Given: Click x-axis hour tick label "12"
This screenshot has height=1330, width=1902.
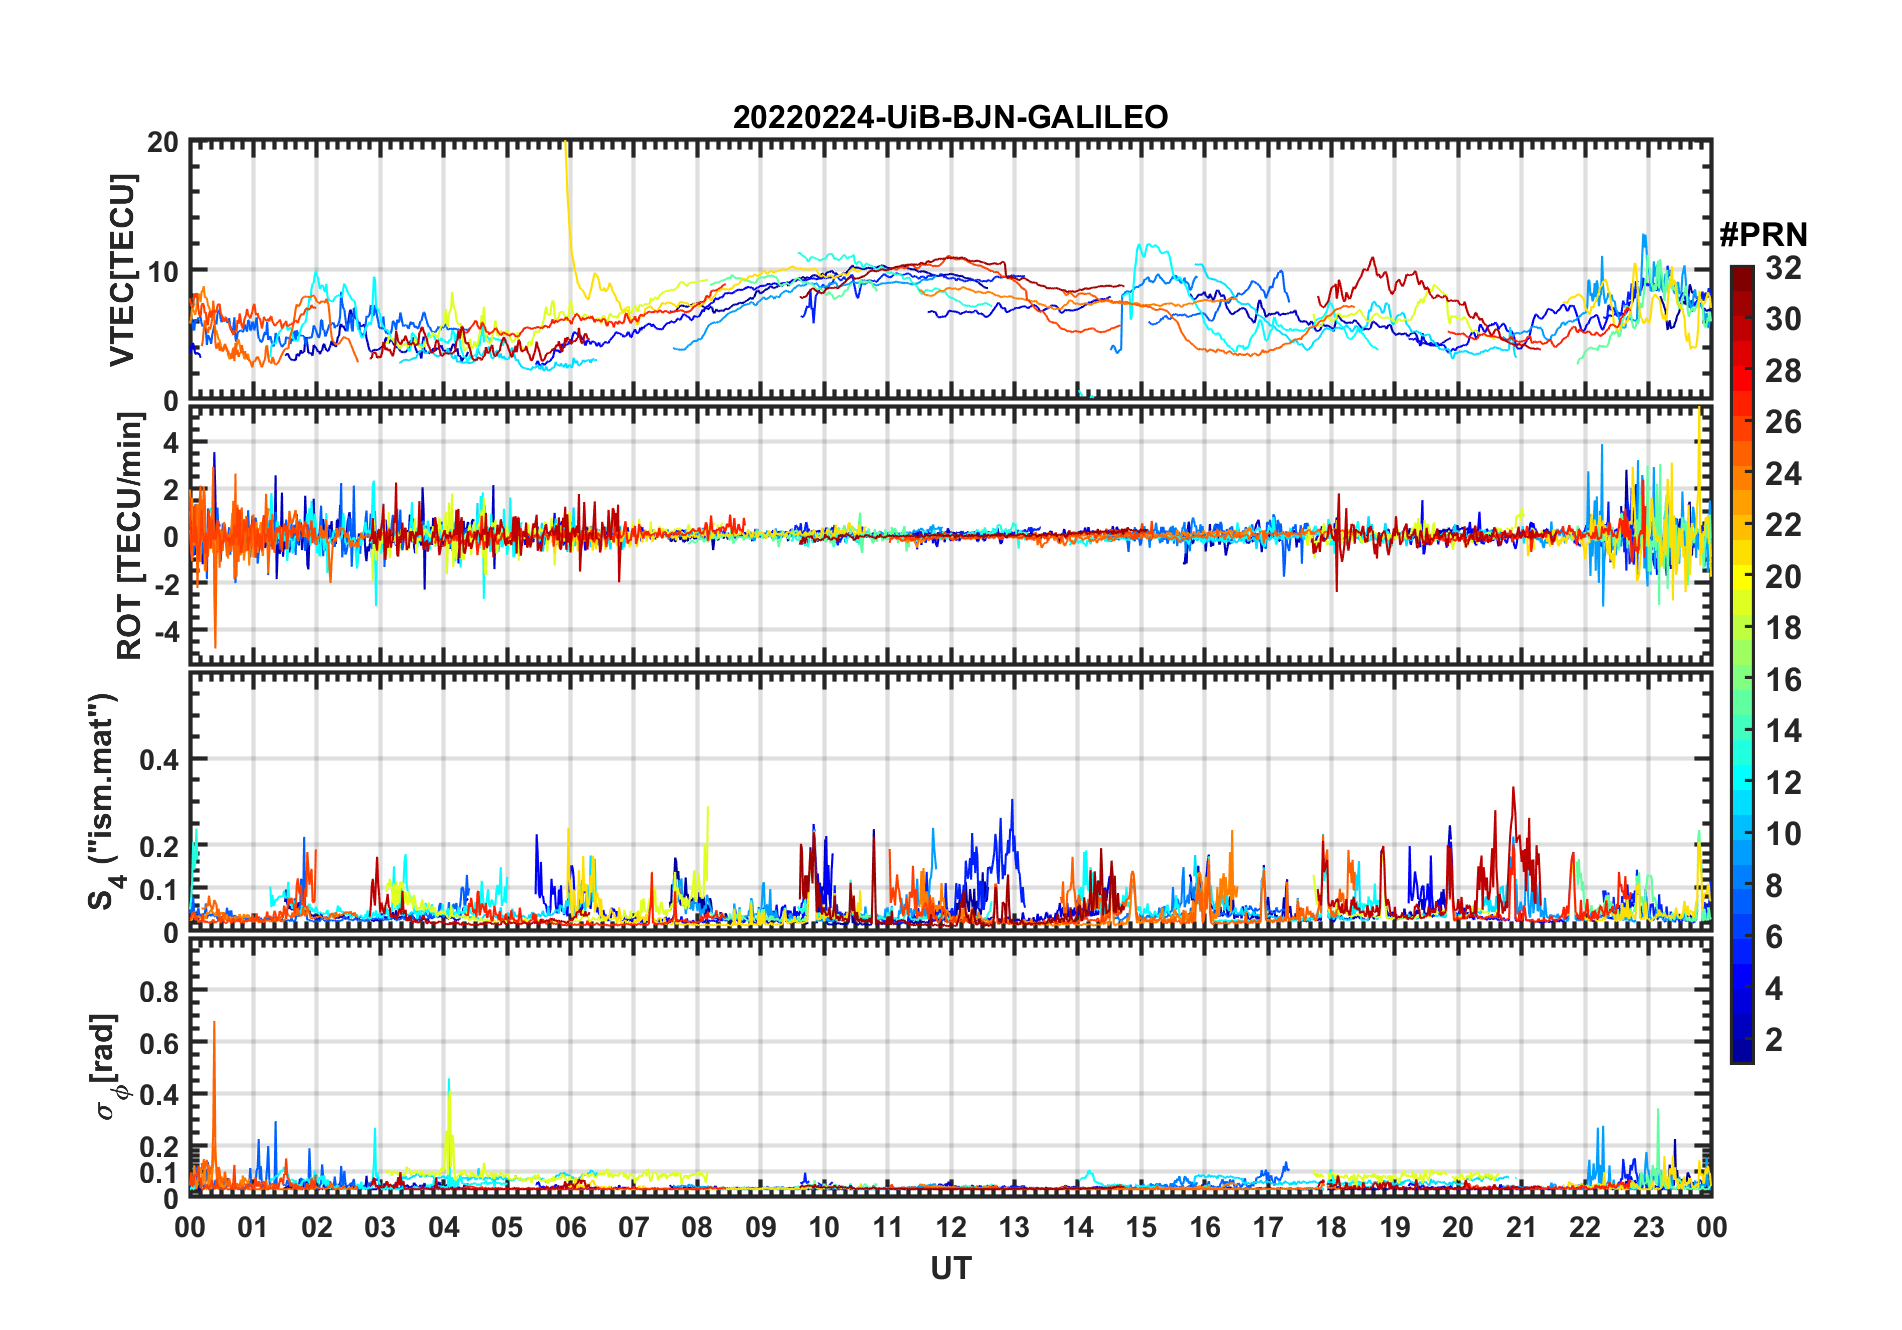Looking at the screenshot, I should 951,1227.
